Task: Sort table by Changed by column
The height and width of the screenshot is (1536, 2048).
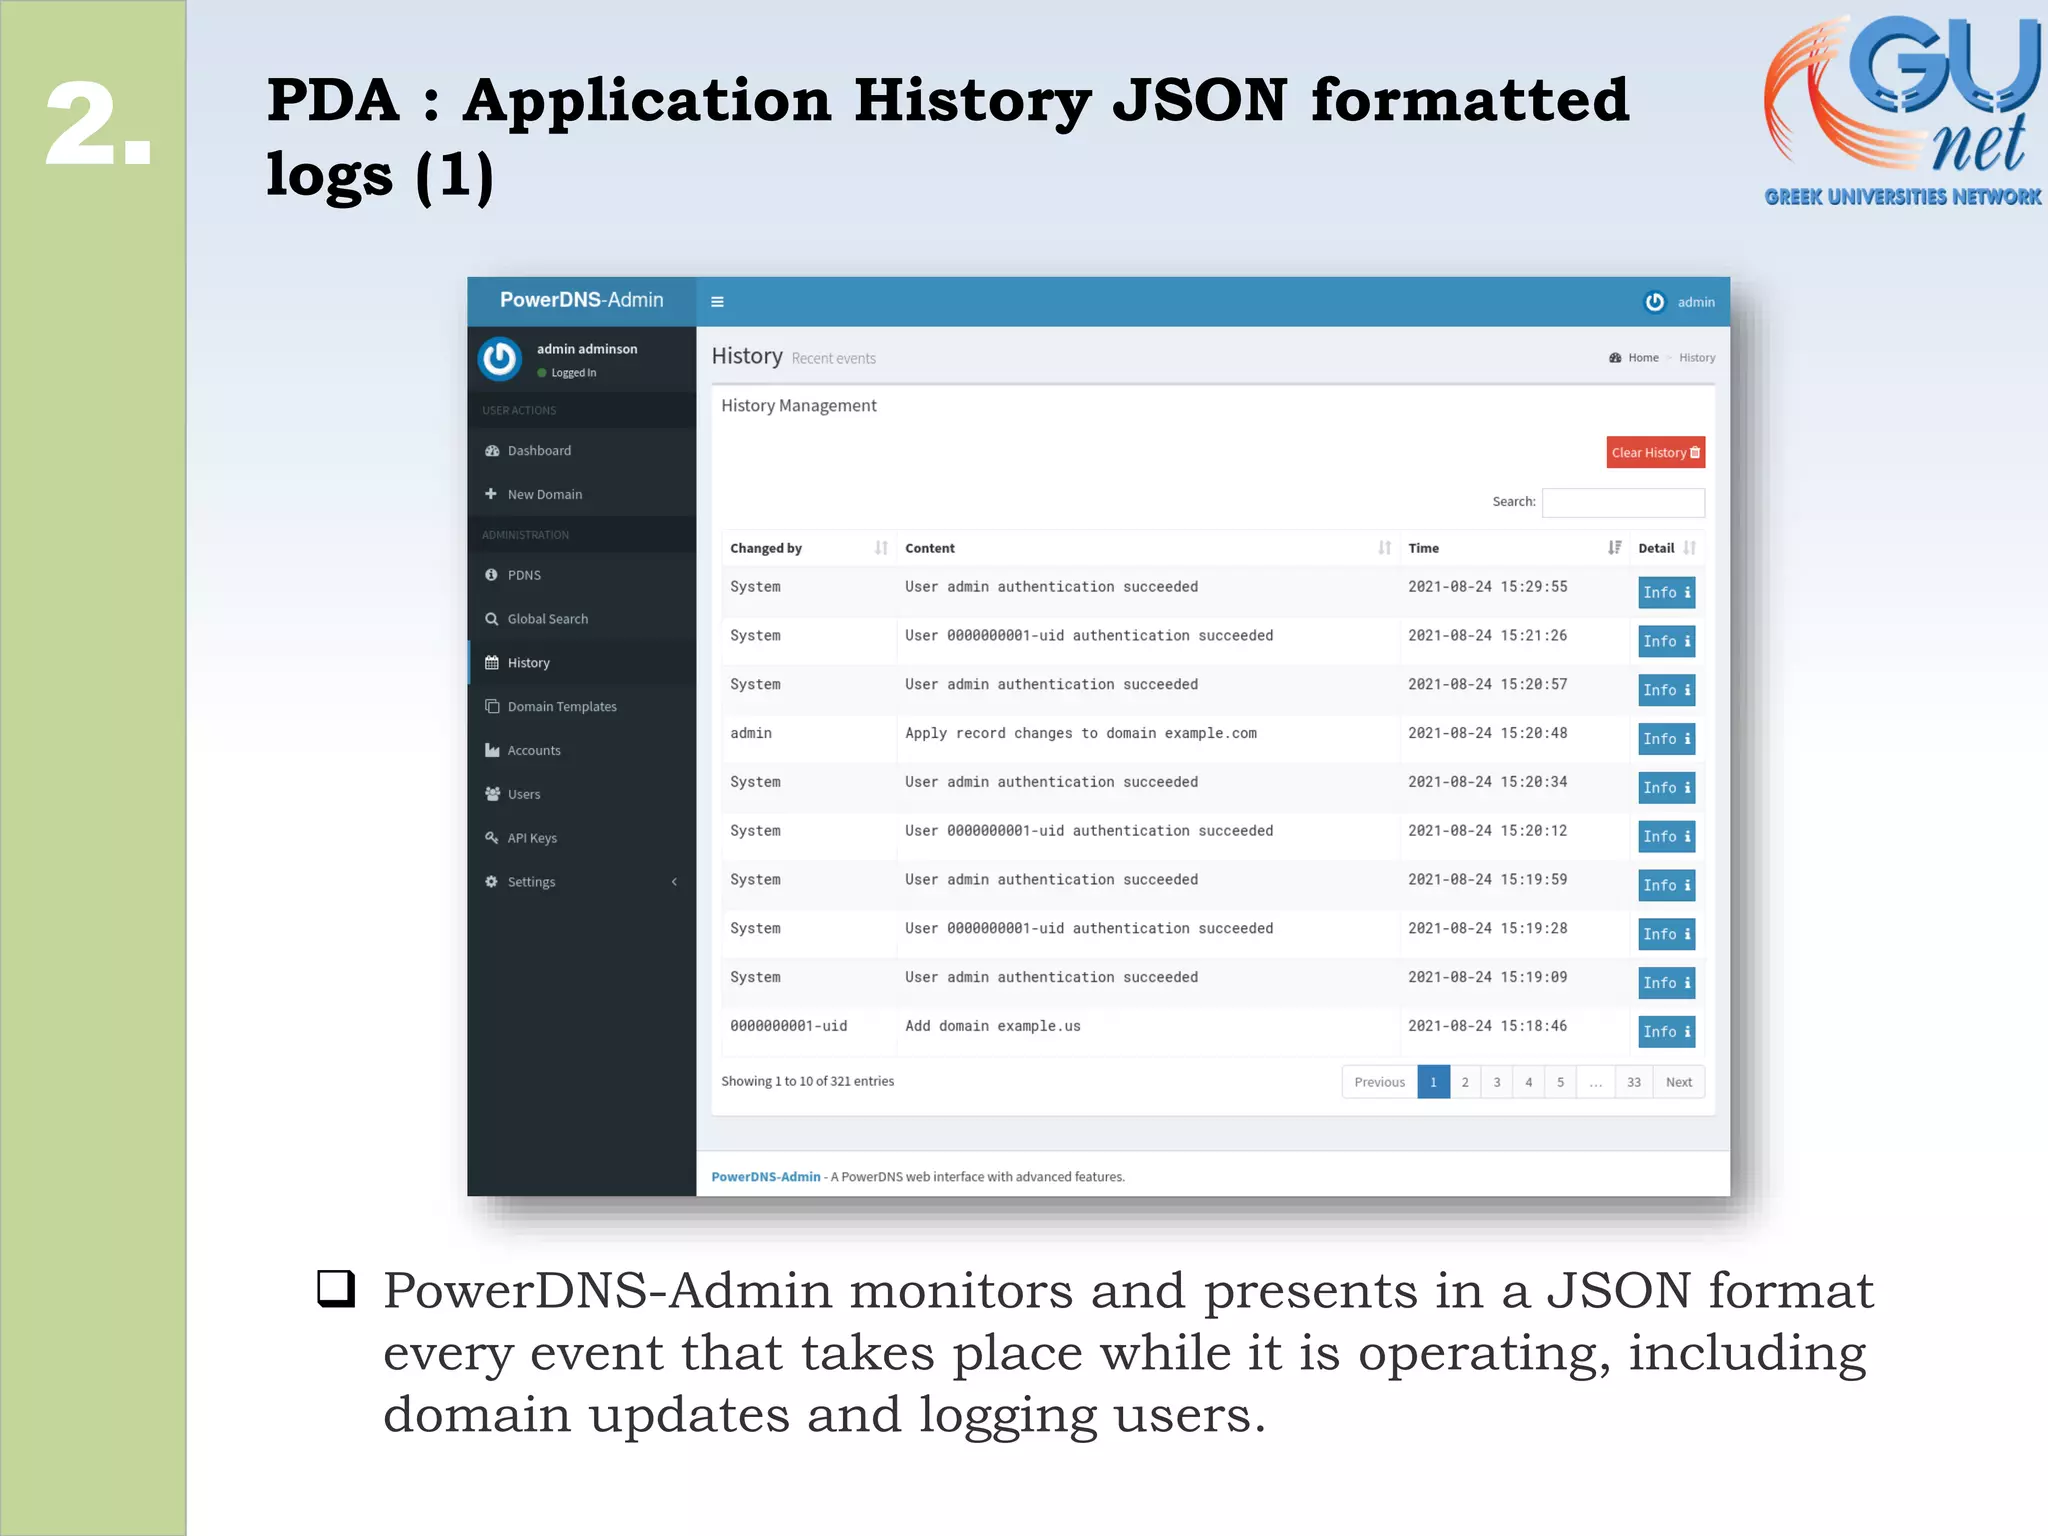Action: click(808, 548)
